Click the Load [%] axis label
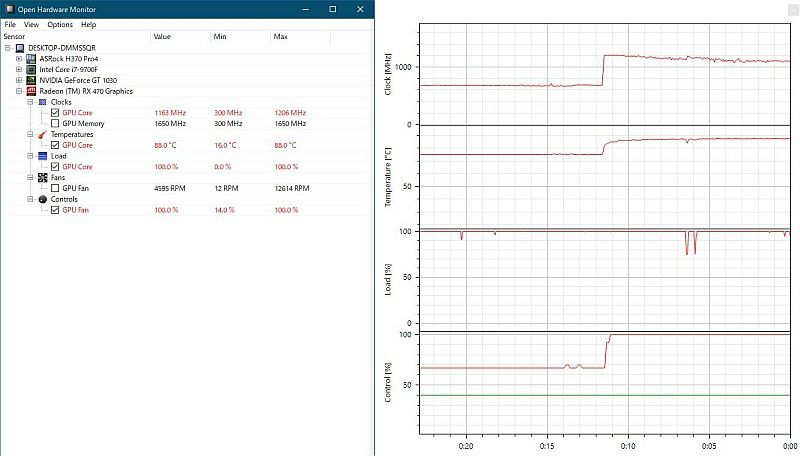 coord(388,280)
